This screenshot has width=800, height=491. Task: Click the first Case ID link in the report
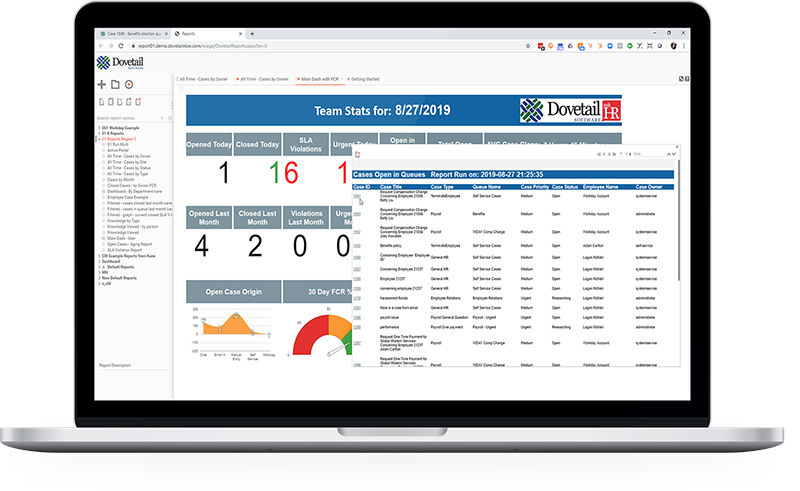[356, 196]
